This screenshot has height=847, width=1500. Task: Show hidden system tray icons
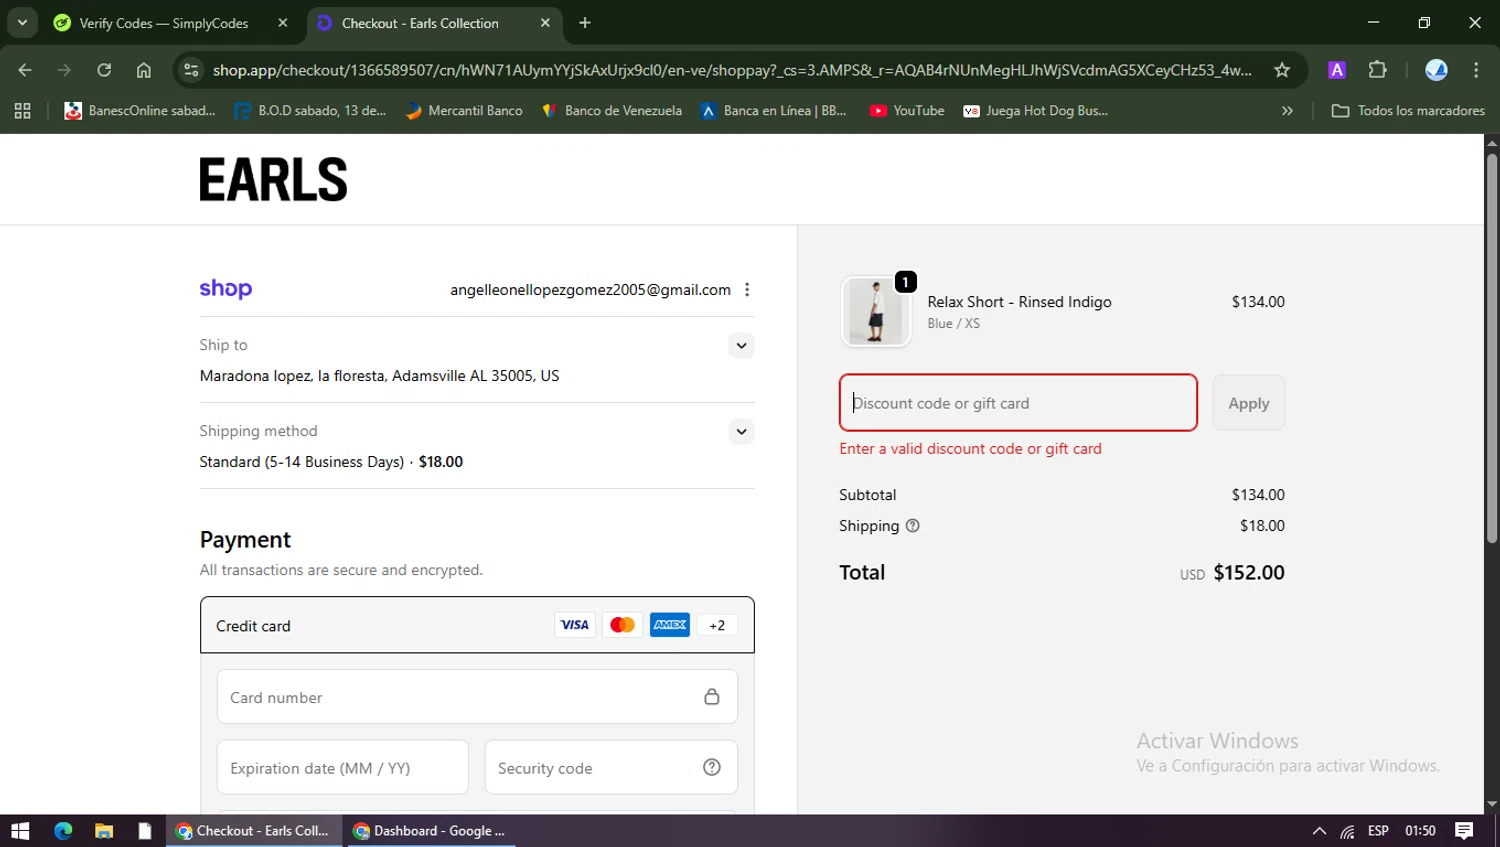click(1319, 831)
